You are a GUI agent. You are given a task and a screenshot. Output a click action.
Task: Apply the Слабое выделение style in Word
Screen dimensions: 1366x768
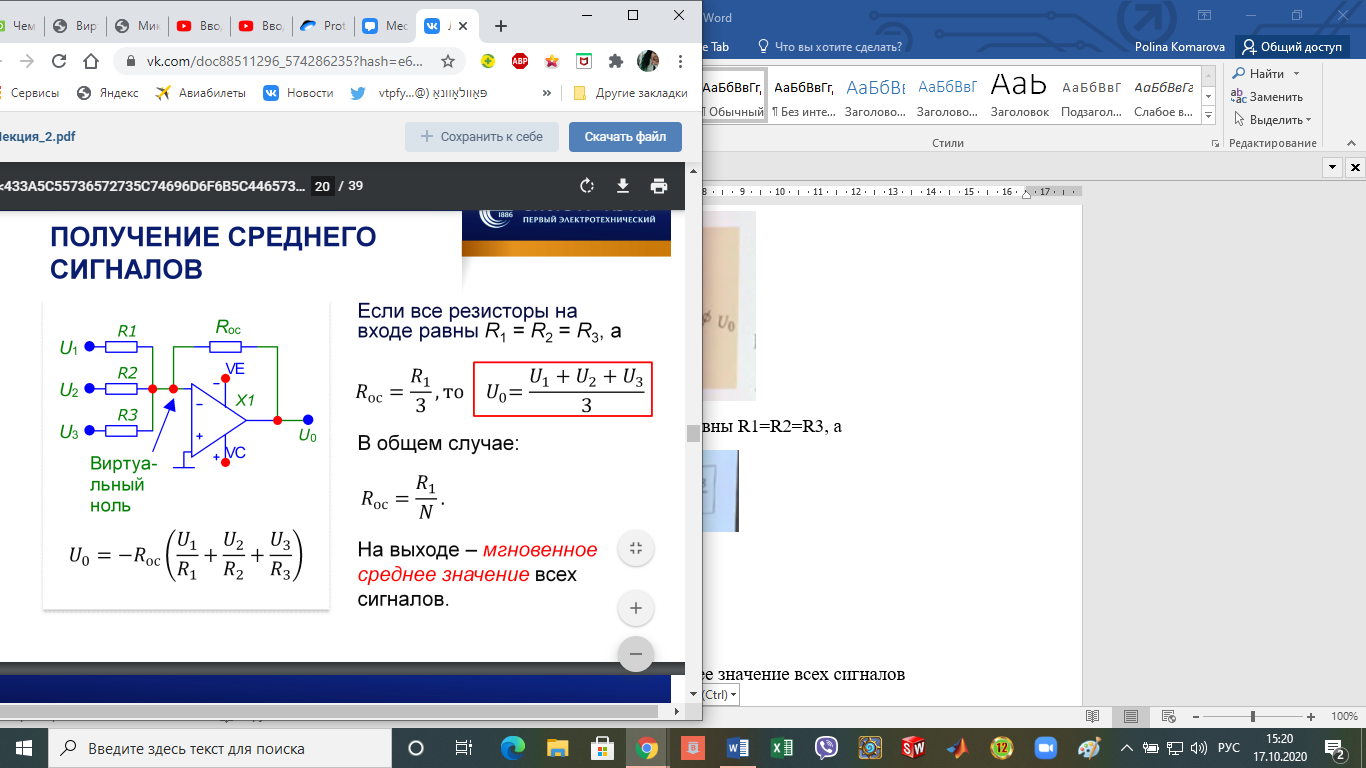pyautogui.click(x=1164, y=95)
